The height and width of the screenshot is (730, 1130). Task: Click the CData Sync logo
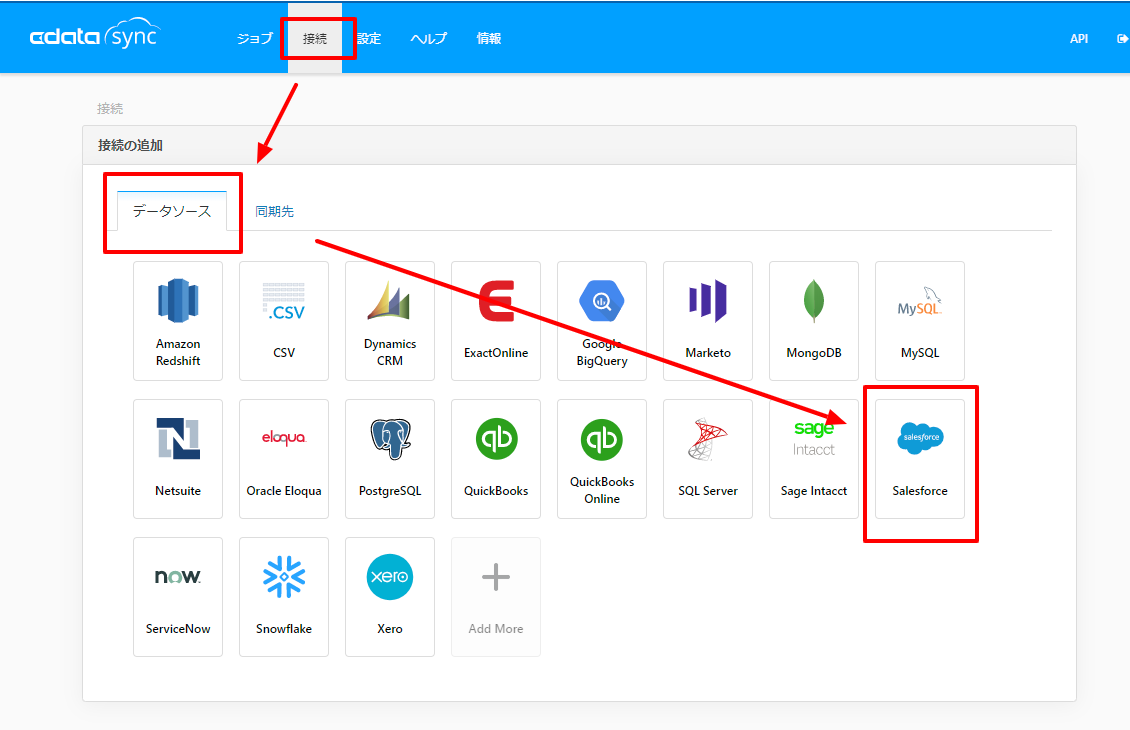pos(94,35)
